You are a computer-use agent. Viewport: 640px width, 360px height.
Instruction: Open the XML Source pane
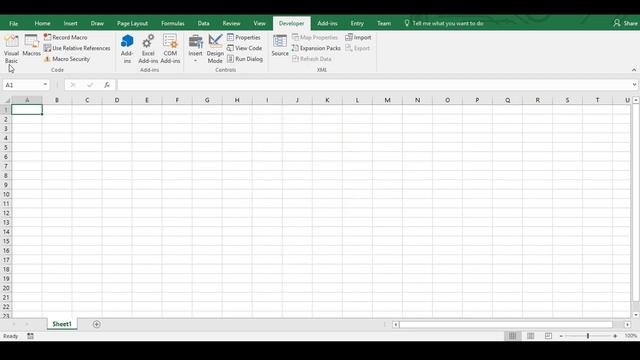click(x=280, y=46)
